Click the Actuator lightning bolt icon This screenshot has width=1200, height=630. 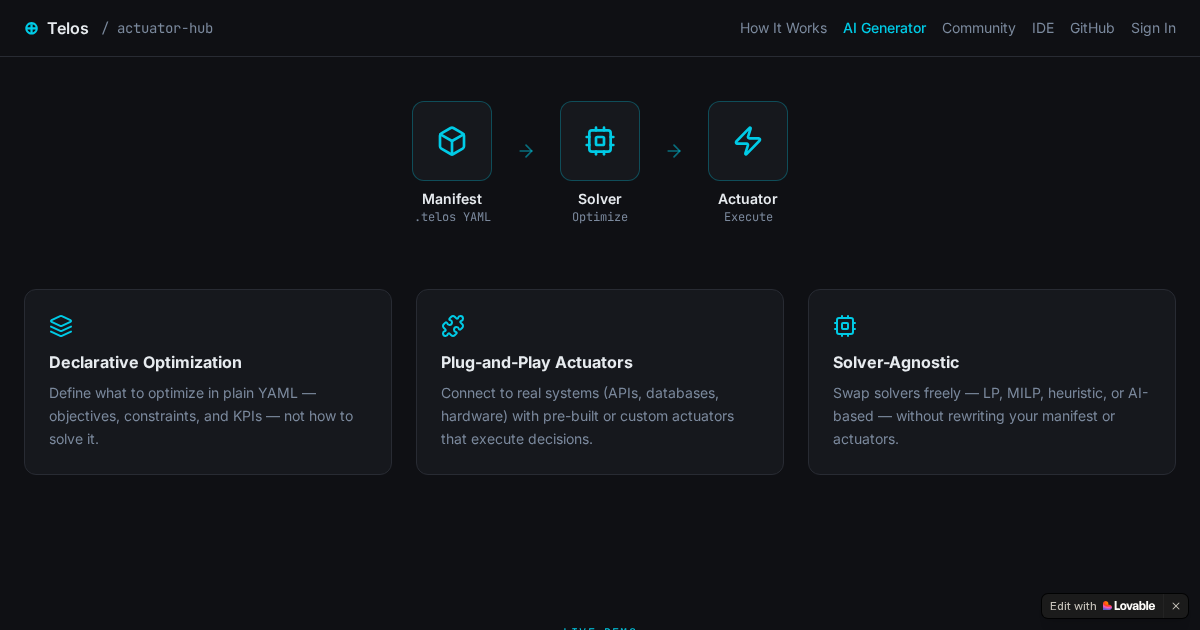coord(748,141)
